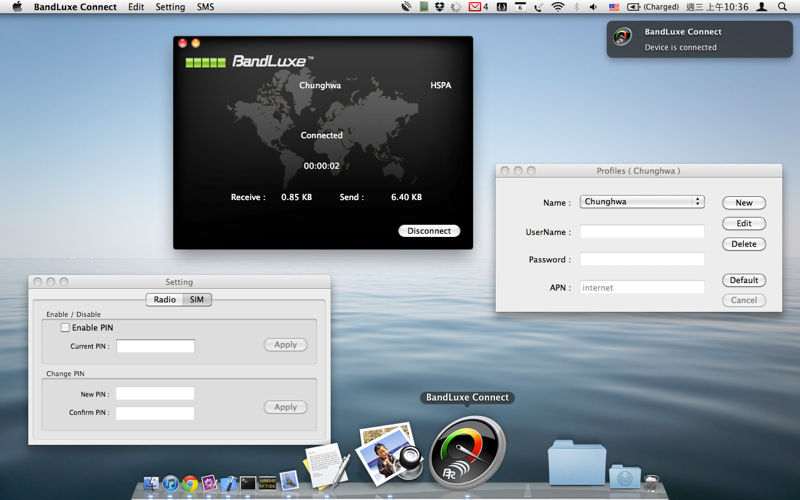Viewport: 800px width, 500px height.
Task: Click the volume icon in menu bar
Action: (593, 7)
